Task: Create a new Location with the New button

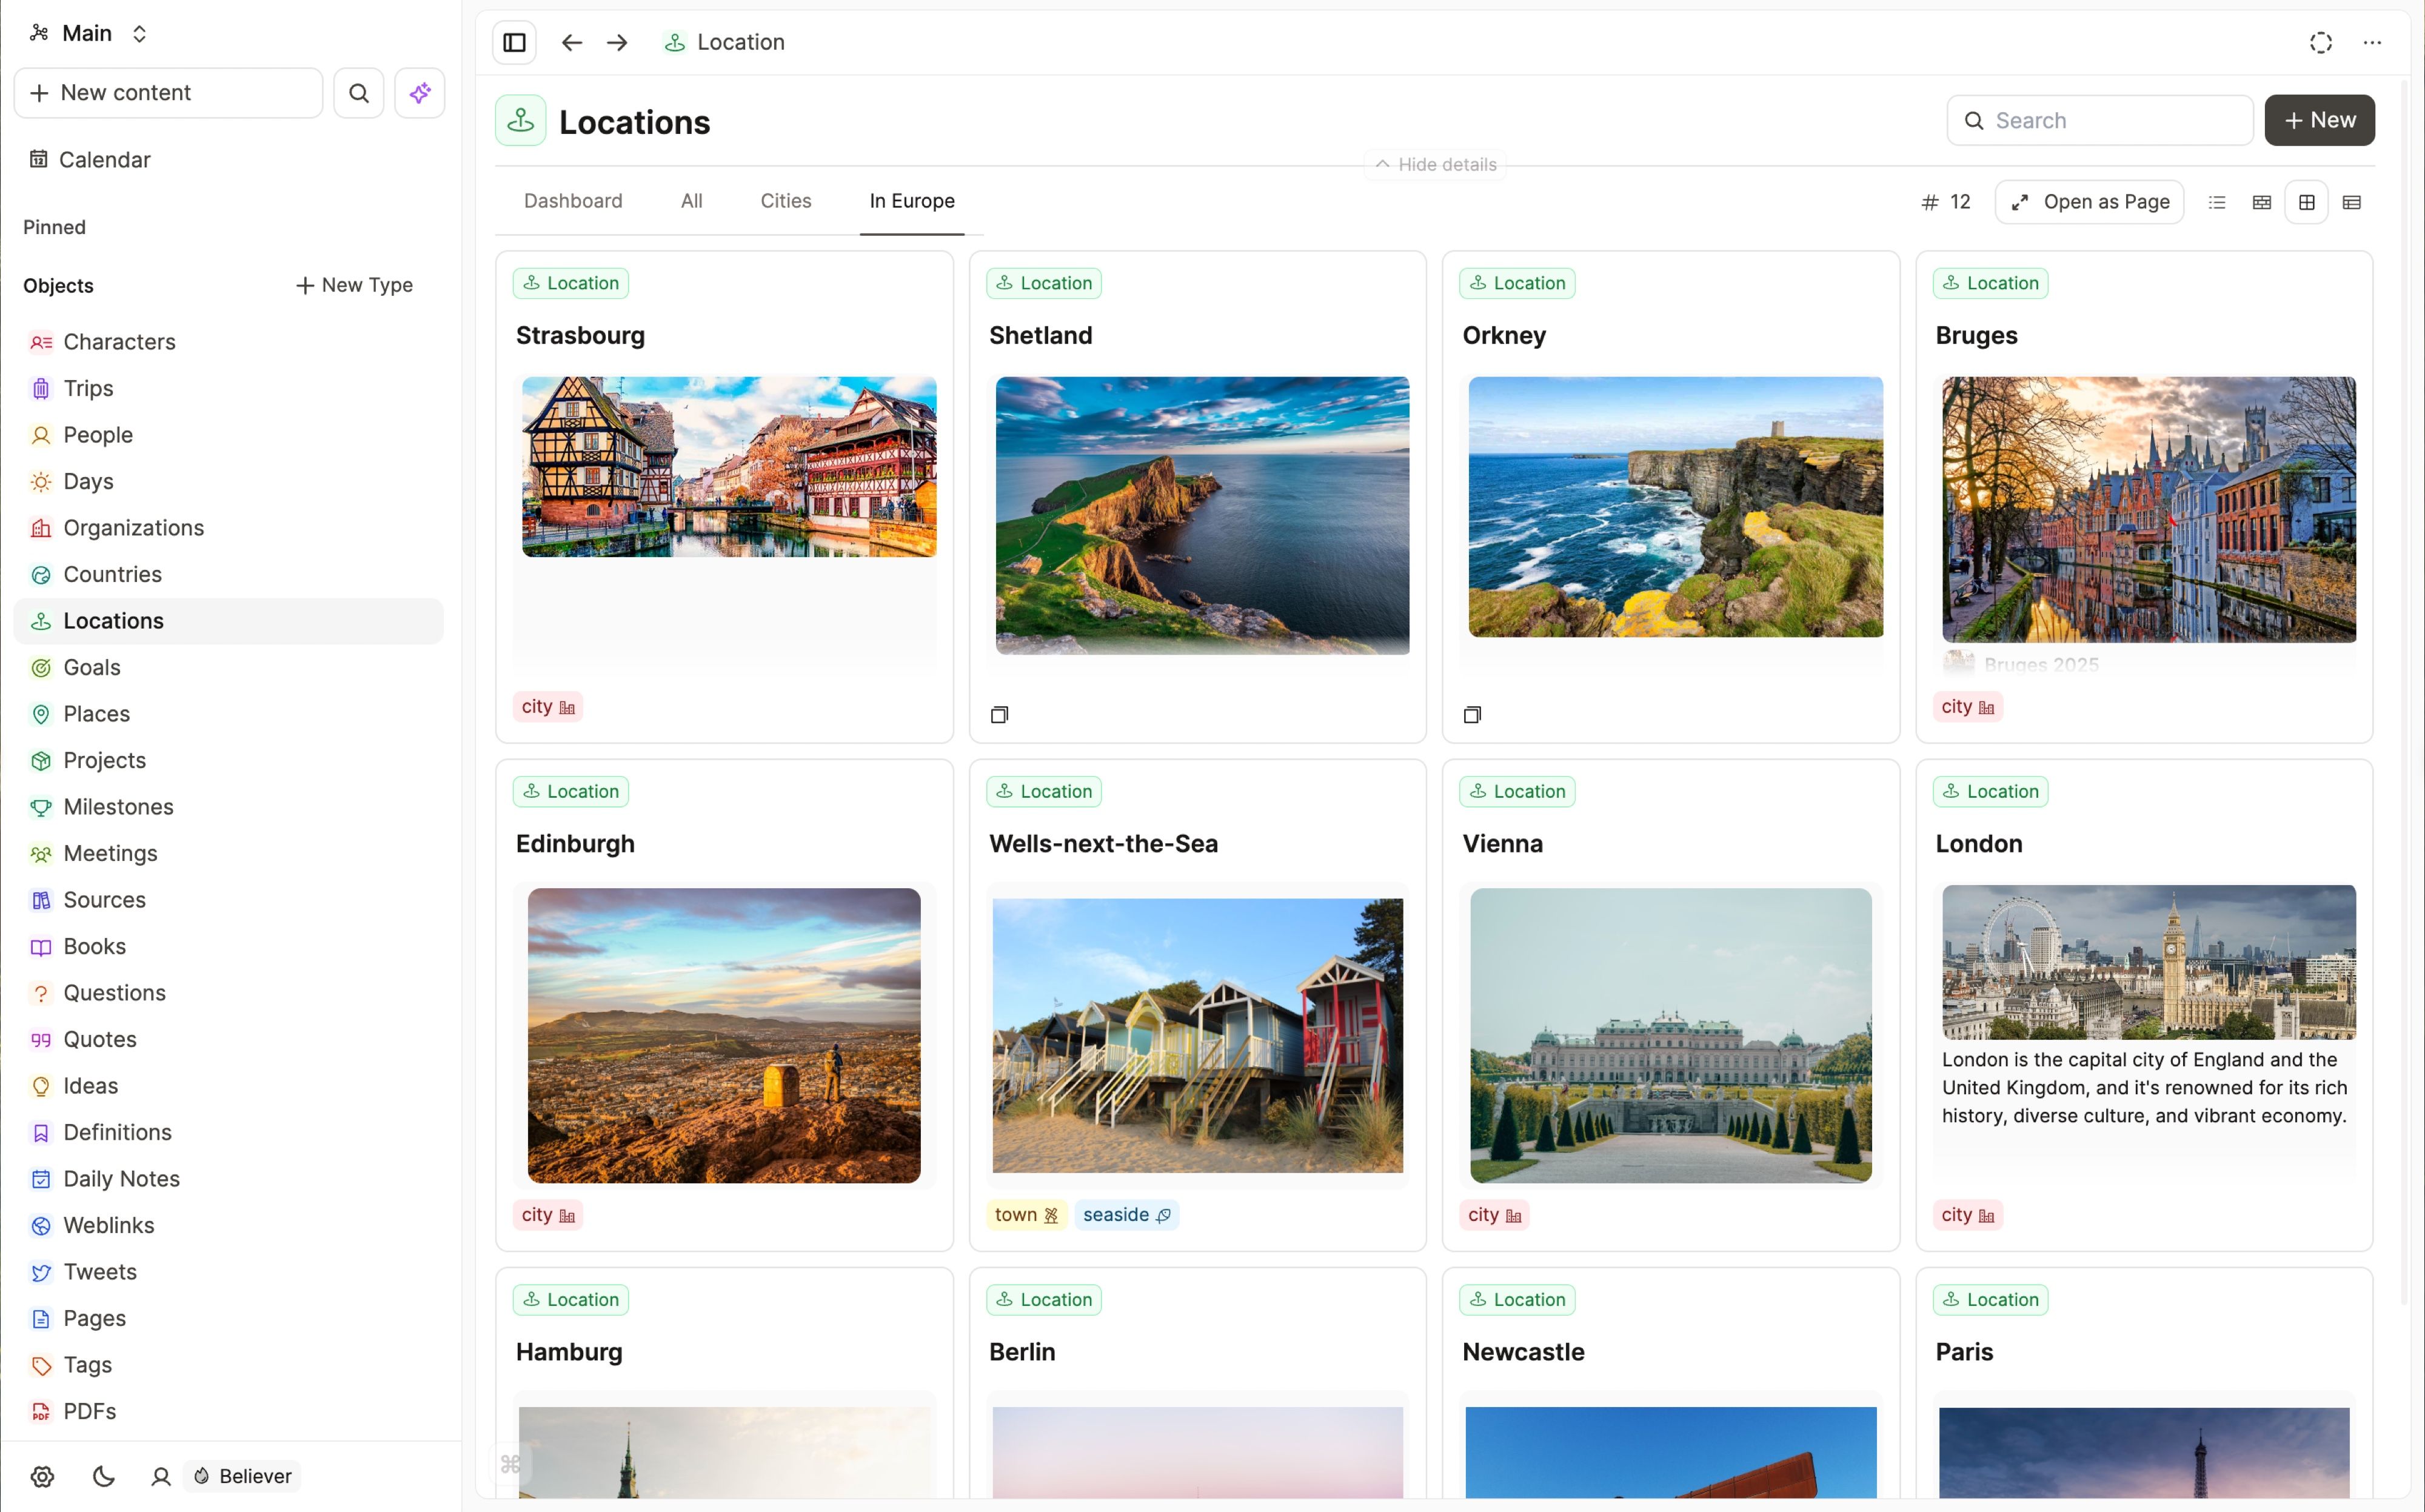Action: coord(2319,120)
